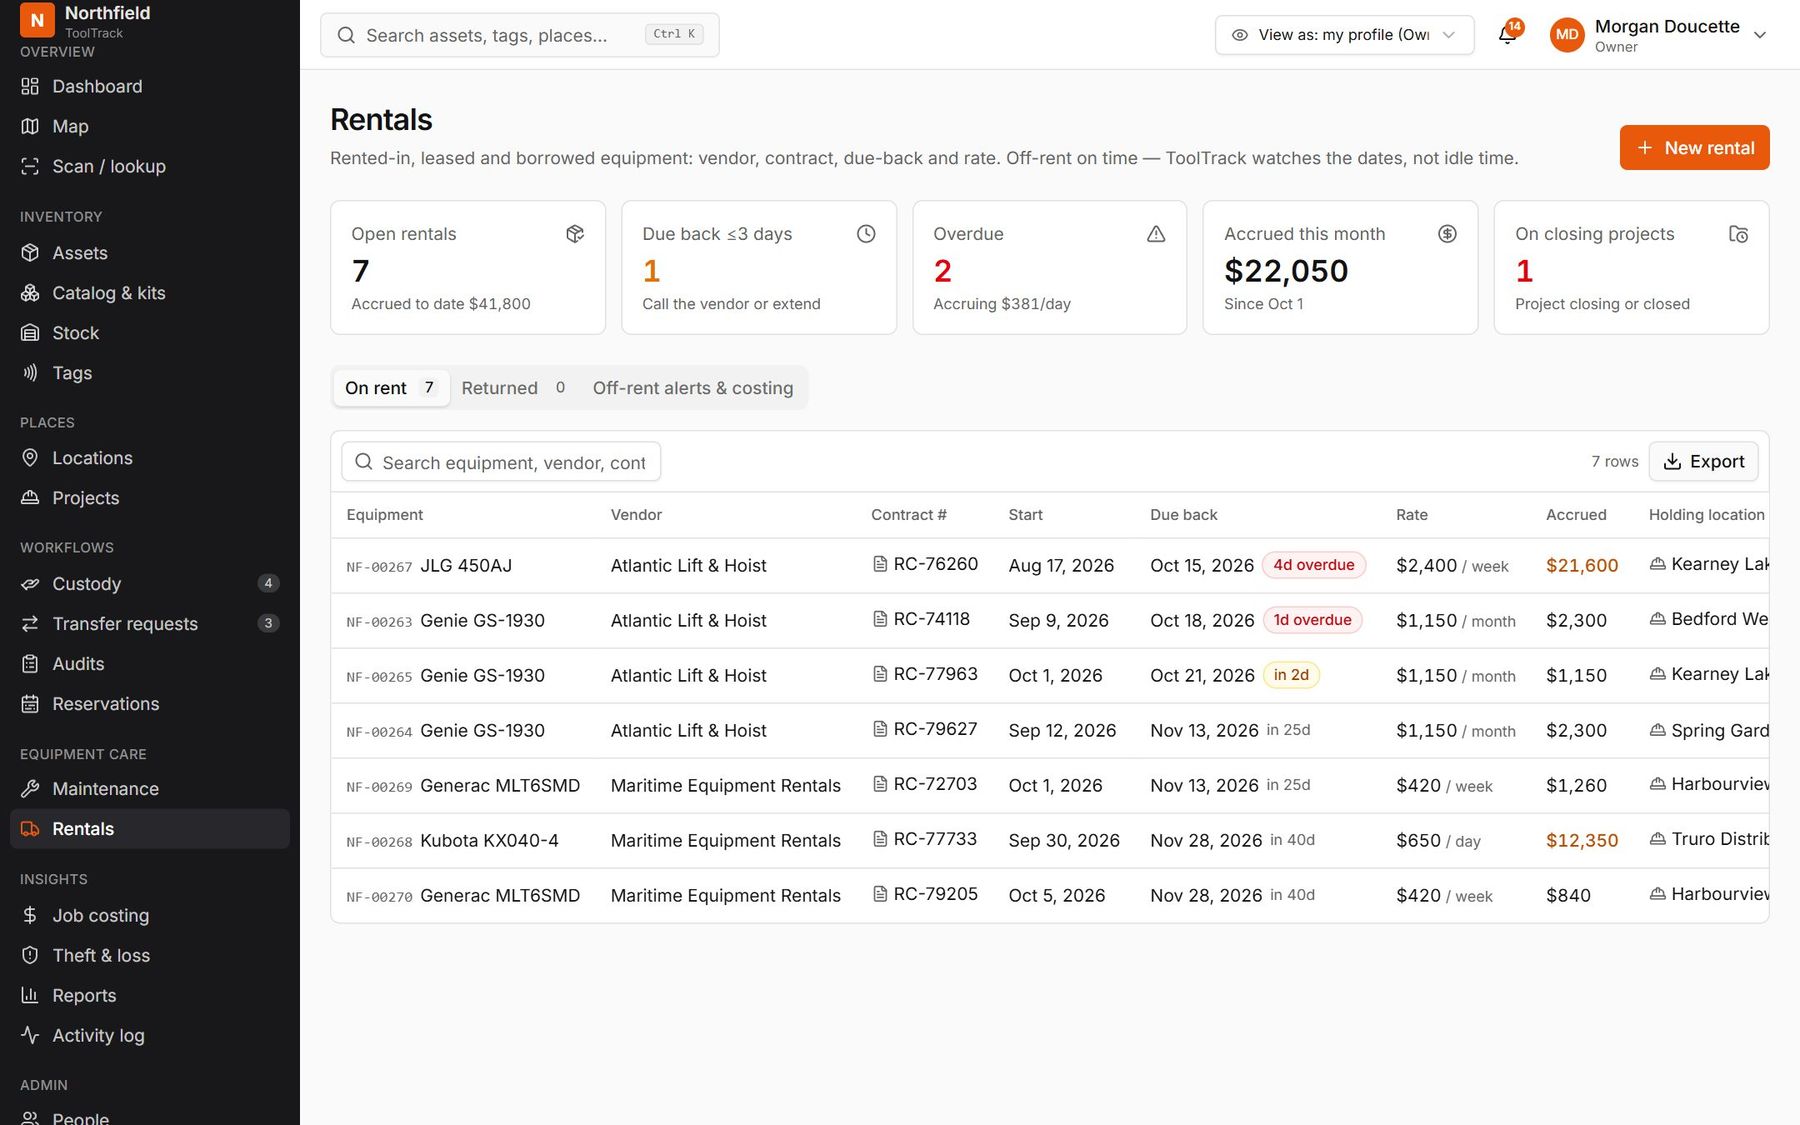Open the RC-74118 contract document icon

tap(880, 619)
